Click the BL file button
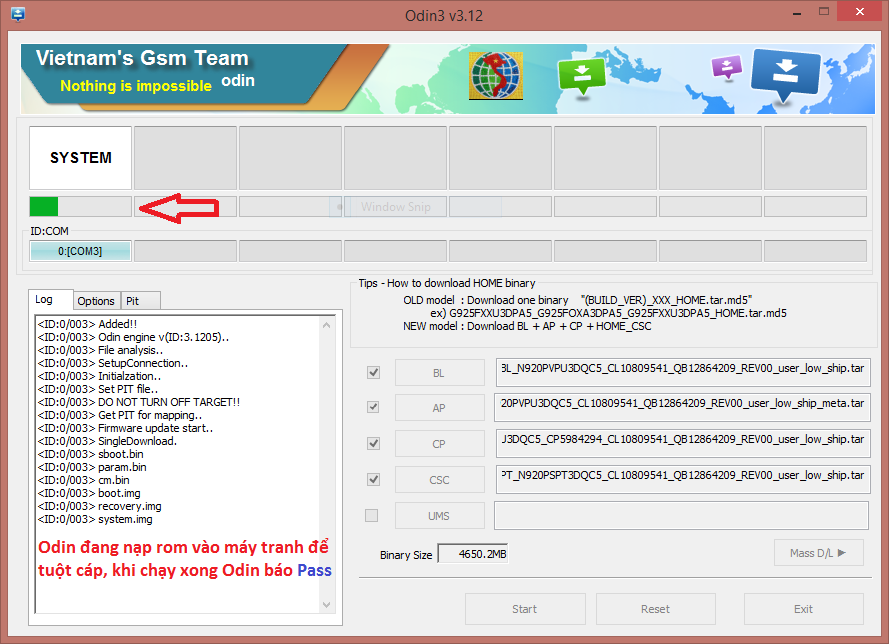 pyautogui.click(x=439, y=373)
